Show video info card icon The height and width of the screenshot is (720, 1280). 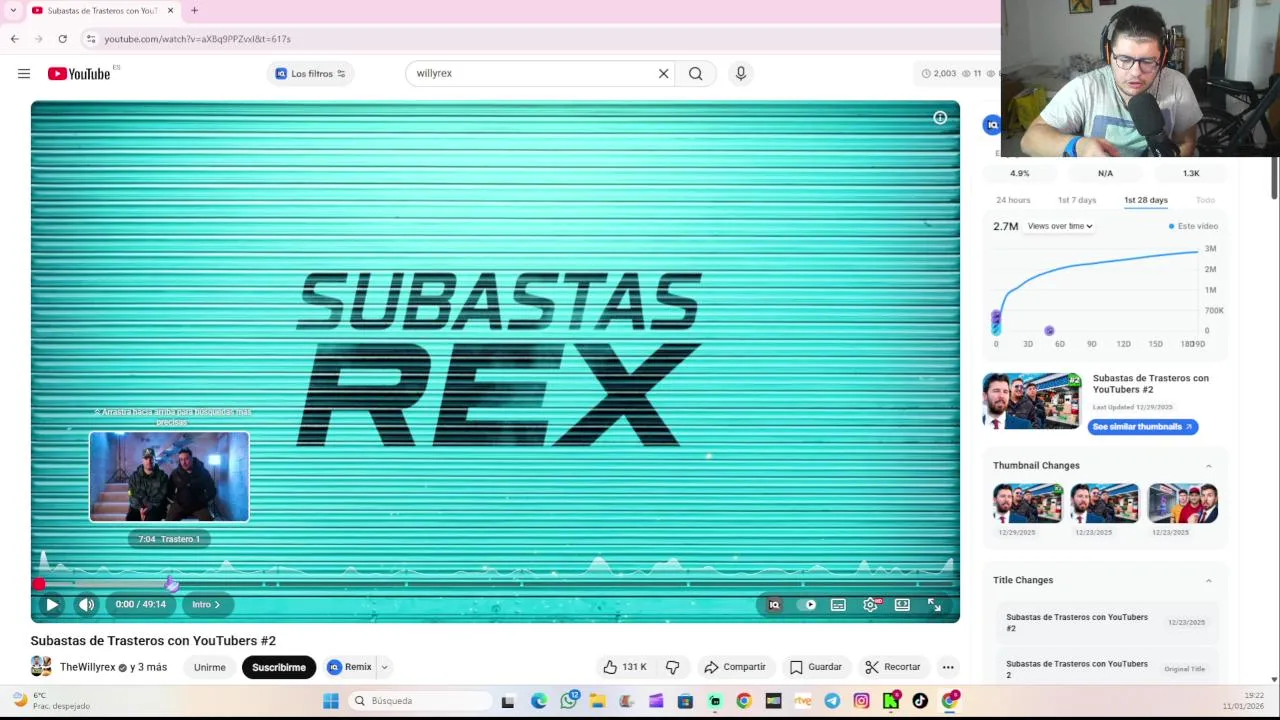tap(940, 118)
